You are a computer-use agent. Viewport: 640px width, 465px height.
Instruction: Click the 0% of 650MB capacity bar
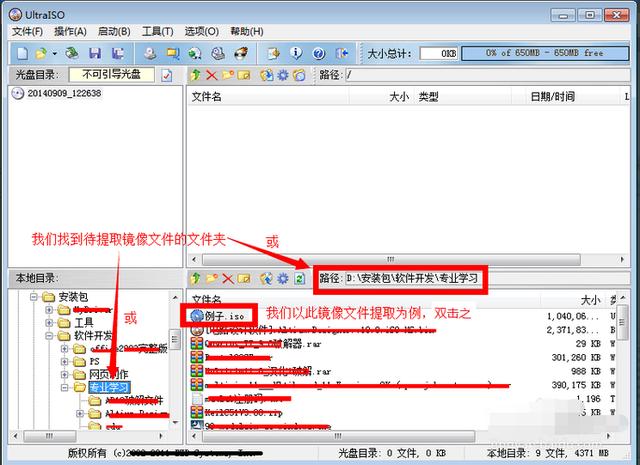tap(545, 53)
